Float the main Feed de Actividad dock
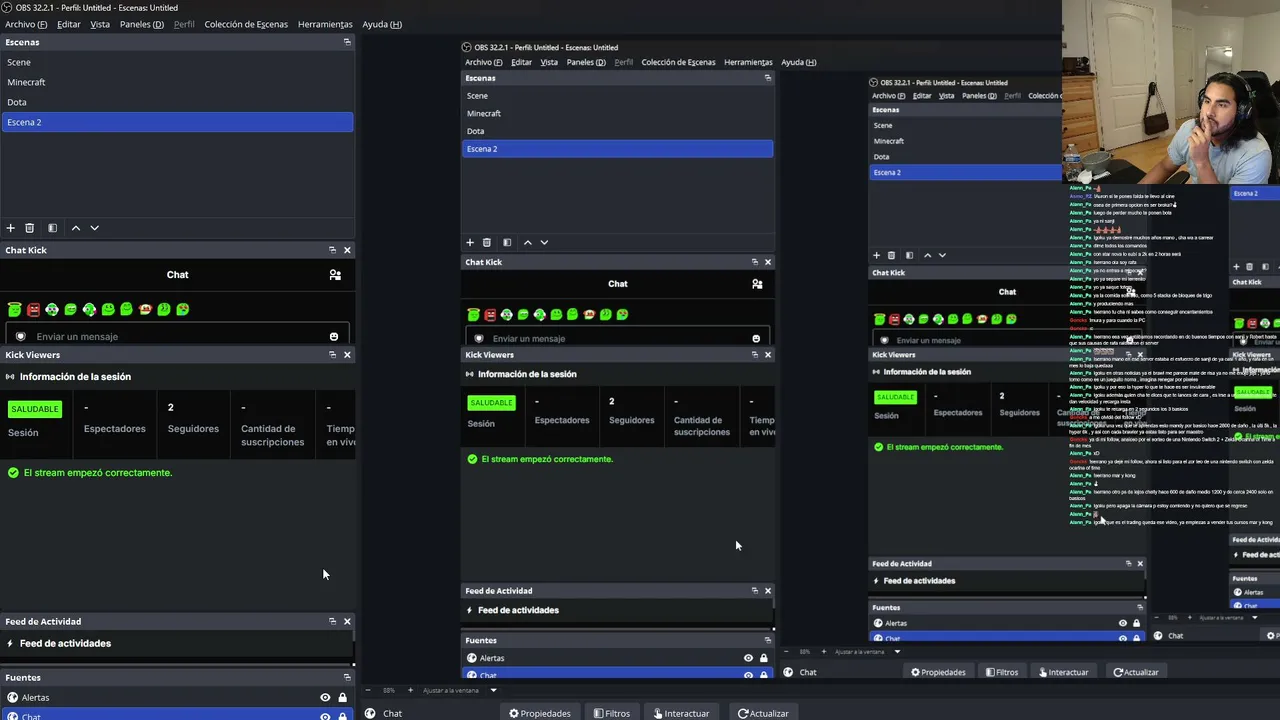Viewport: 1280px width, 720px height. pos(332,622)
